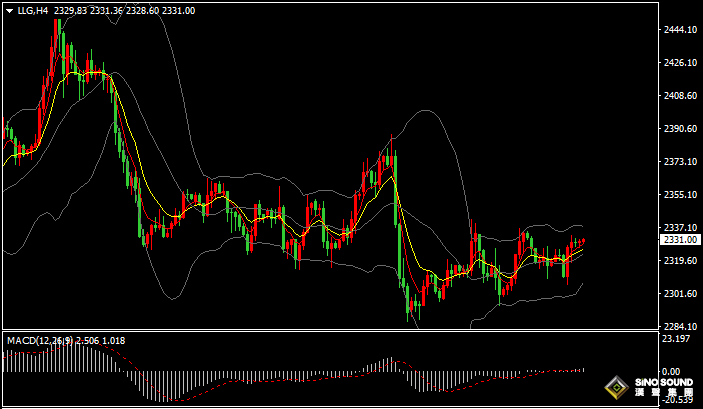Click the 2301.60 price axis label
Screen dimensions: 703x409
pos(680,294)
